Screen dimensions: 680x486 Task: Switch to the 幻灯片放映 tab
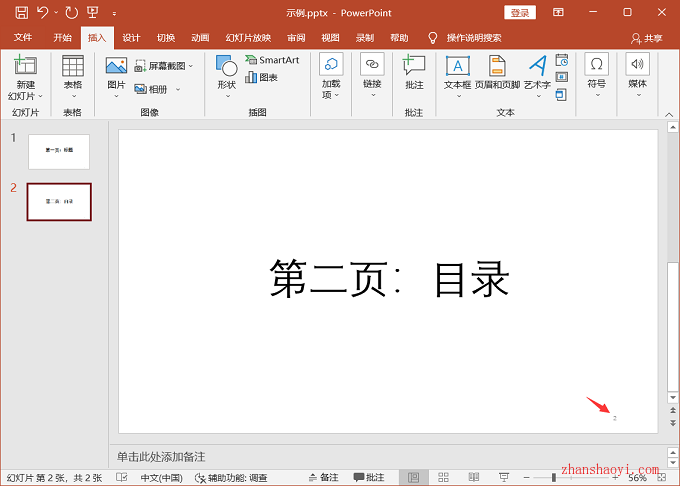coord(248,38)
